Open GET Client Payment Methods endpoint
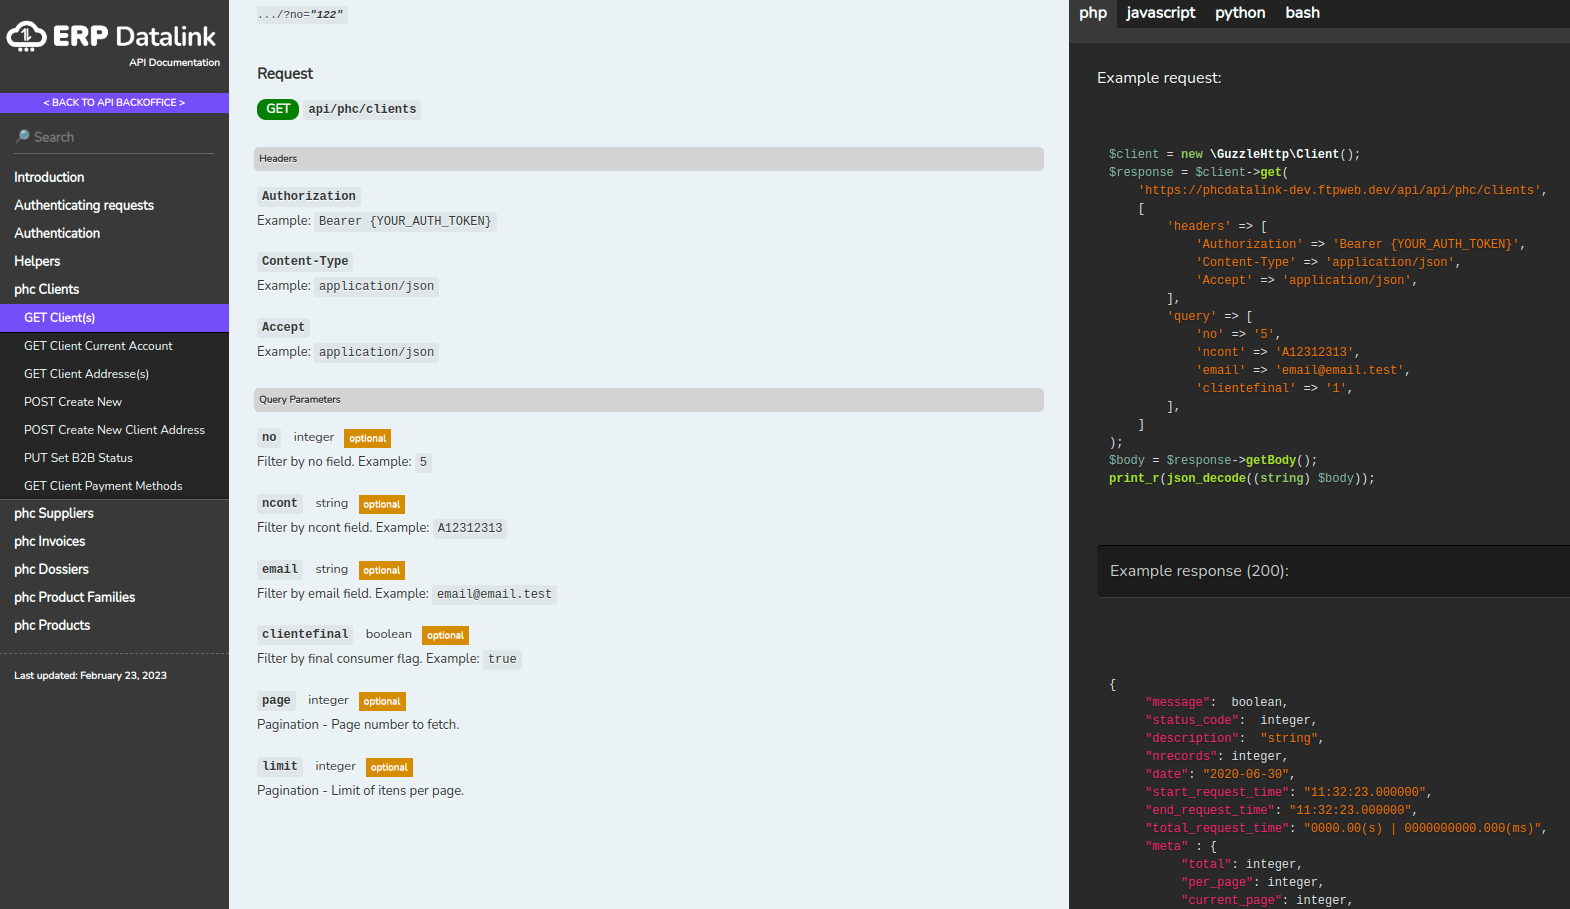Viewport: 1570px width, 909px height. click(x=103, y=486)
